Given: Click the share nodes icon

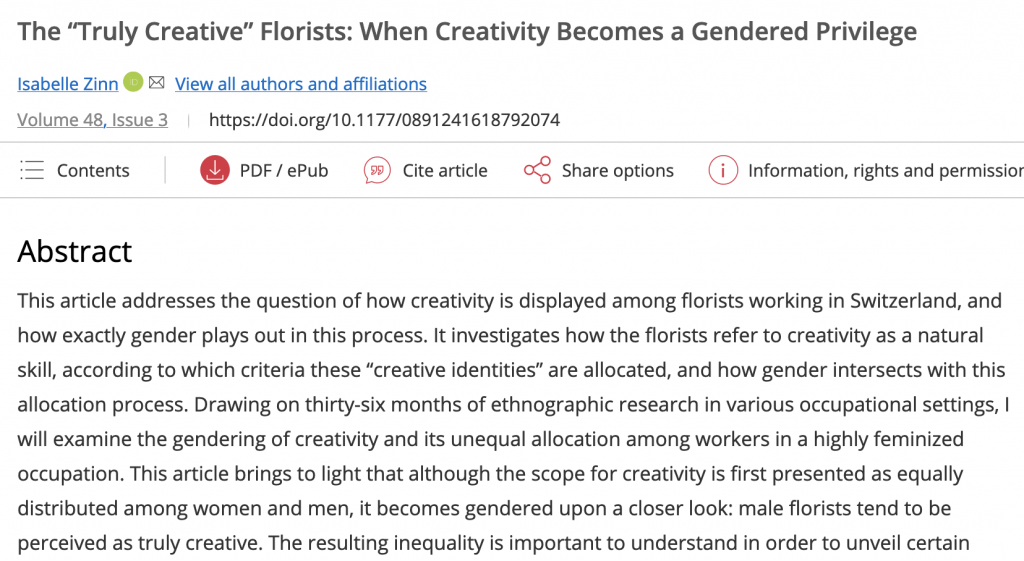Looking at the screenshot, I should click(537, 170).
